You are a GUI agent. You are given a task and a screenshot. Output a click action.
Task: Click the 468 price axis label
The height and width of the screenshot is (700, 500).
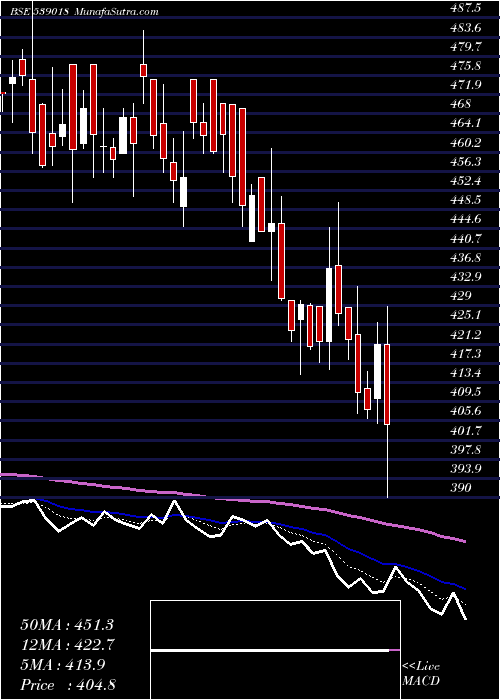462,104
